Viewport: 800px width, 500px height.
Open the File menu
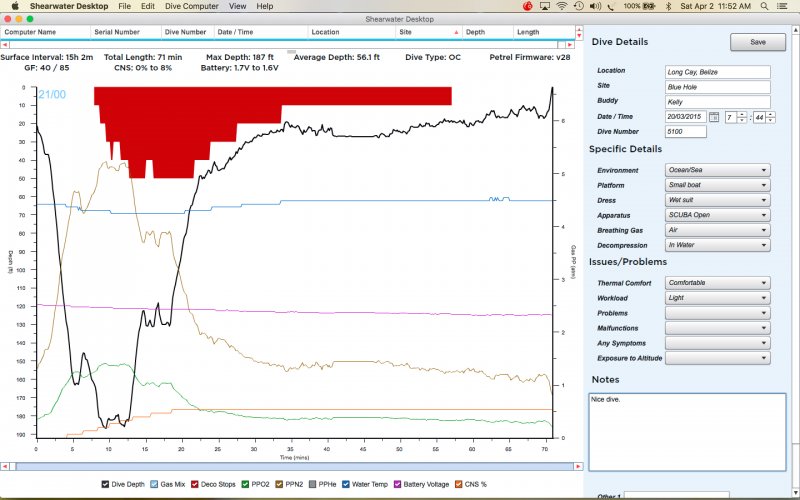pos(124,6)
